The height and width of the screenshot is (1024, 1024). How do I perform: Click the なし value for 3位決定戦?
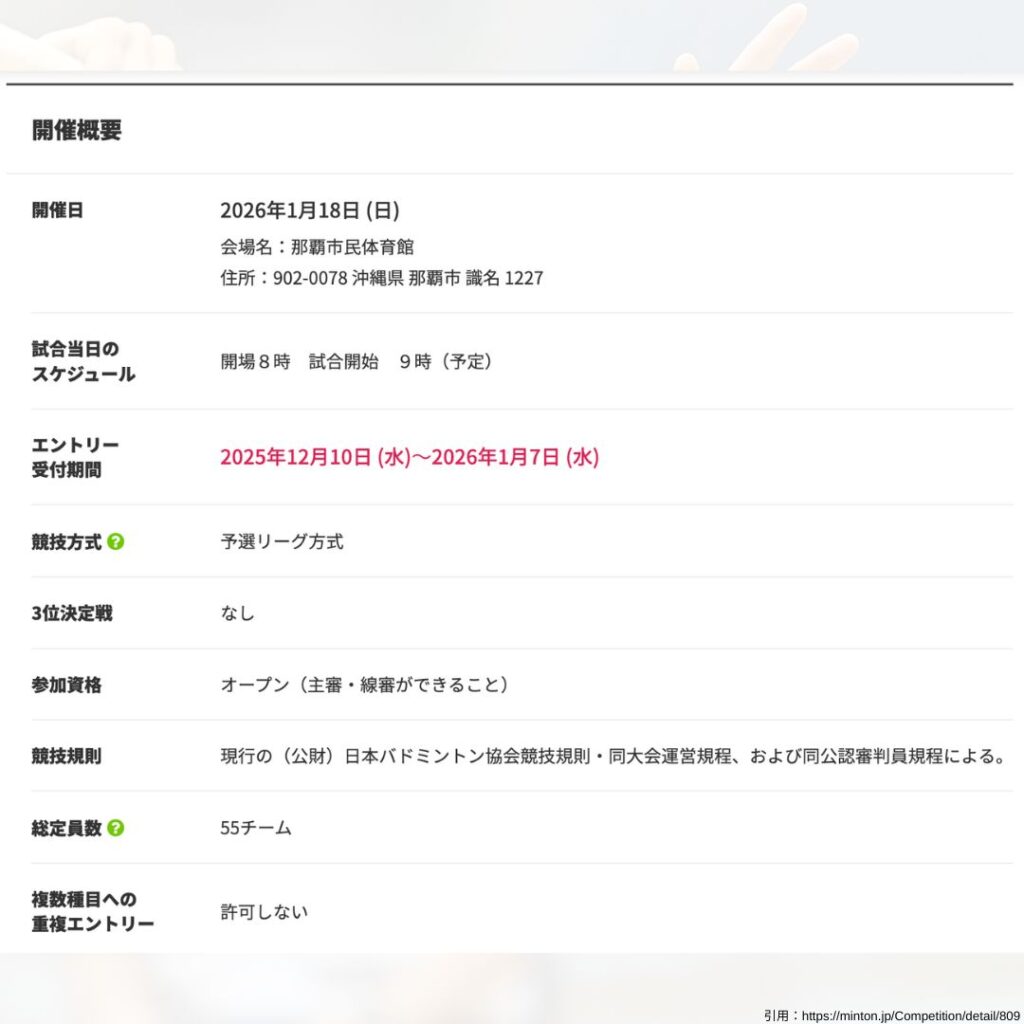point(238,613)
